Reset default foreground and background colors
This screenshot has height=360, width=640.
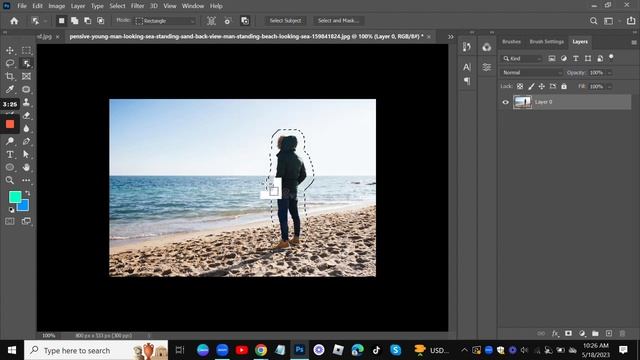pos(11,210)
